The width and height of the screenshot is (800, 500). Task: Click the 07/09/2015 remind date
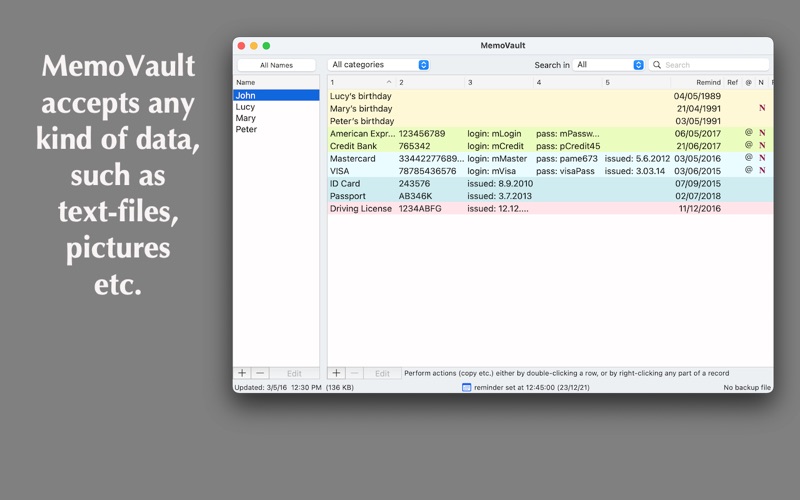[x=698, y=183]
